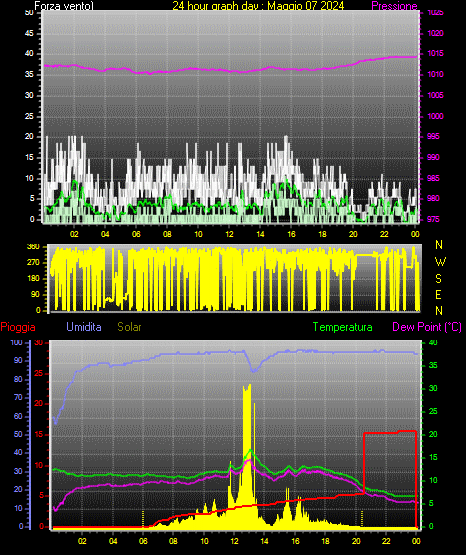This screenshot has width=466, height=555.
Task: Select the 'Forza vento)' wind label
Action: click(x=64, y=6)
